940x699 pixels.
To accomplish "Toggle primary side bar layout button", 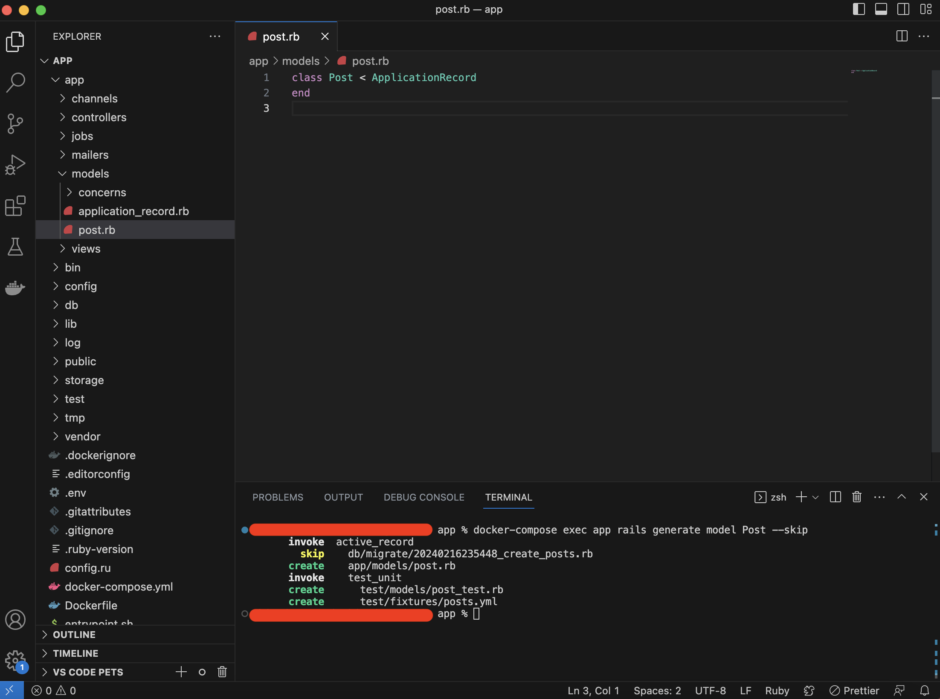I will (859, 9).
